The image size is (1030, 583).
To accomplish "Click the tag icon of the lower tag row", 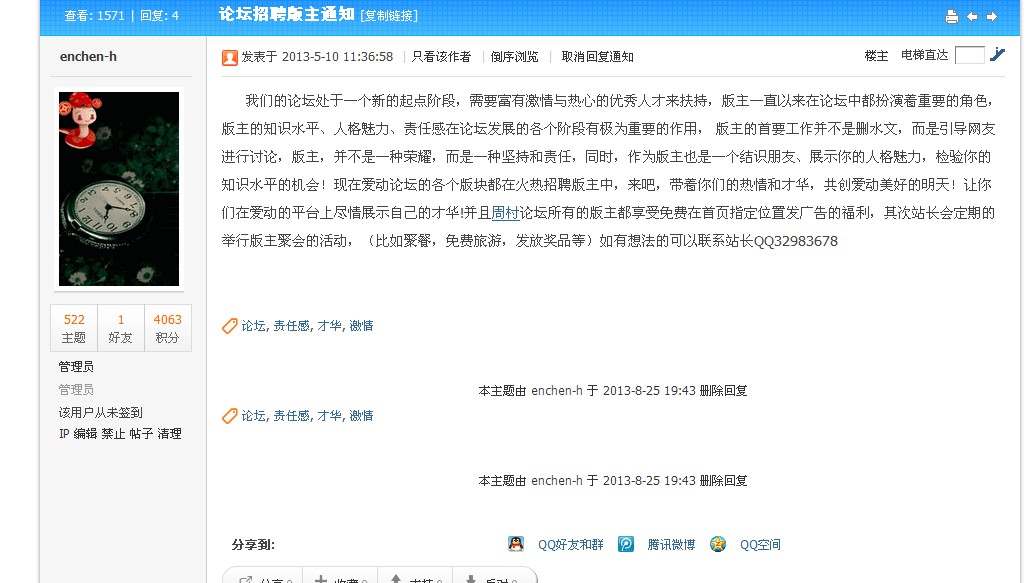I will (x=229, y=416).
